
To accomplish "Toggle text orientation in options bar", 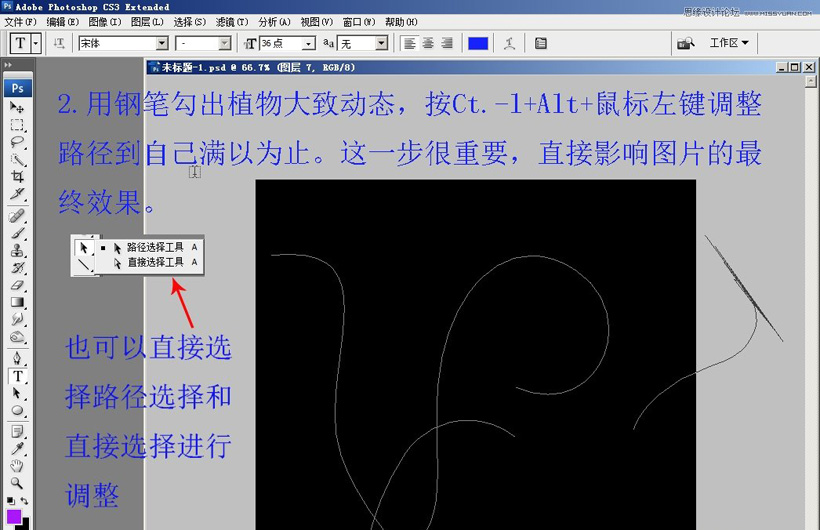I will [x=59, y=43].
